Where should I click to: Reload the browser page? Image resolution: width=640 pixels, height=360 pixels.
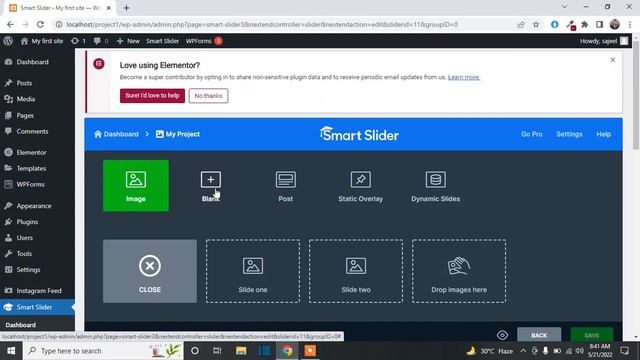coord(40,24)
